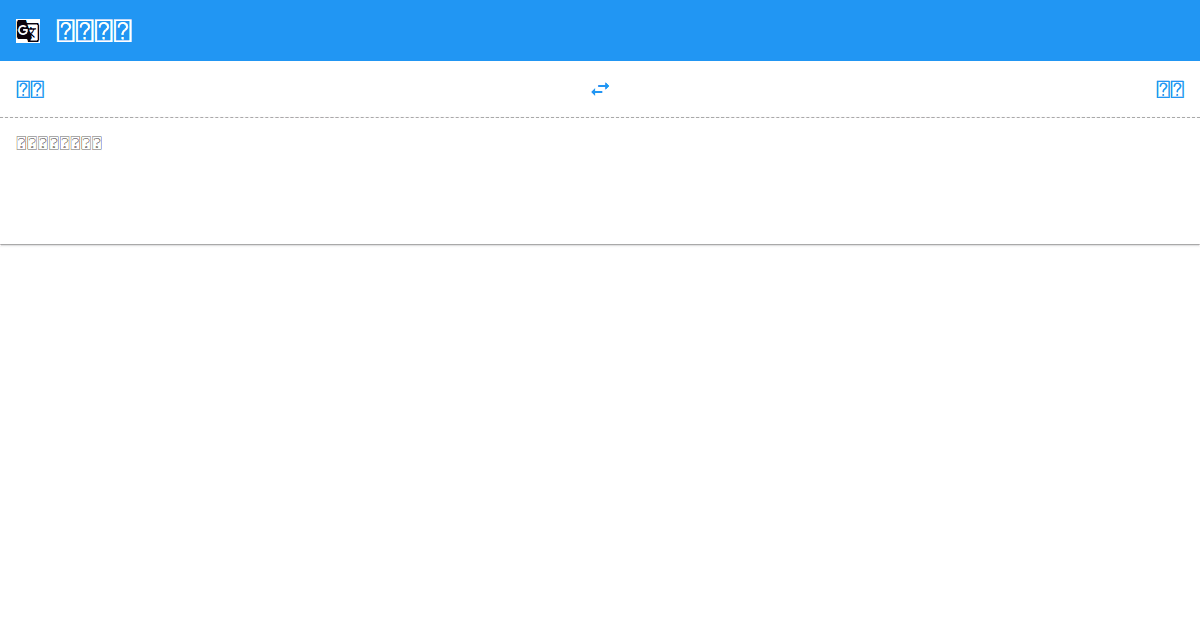Choose the right-side target language link
The height and width of the screenshot is (630, 1200).
click(x=1170, y=89)
